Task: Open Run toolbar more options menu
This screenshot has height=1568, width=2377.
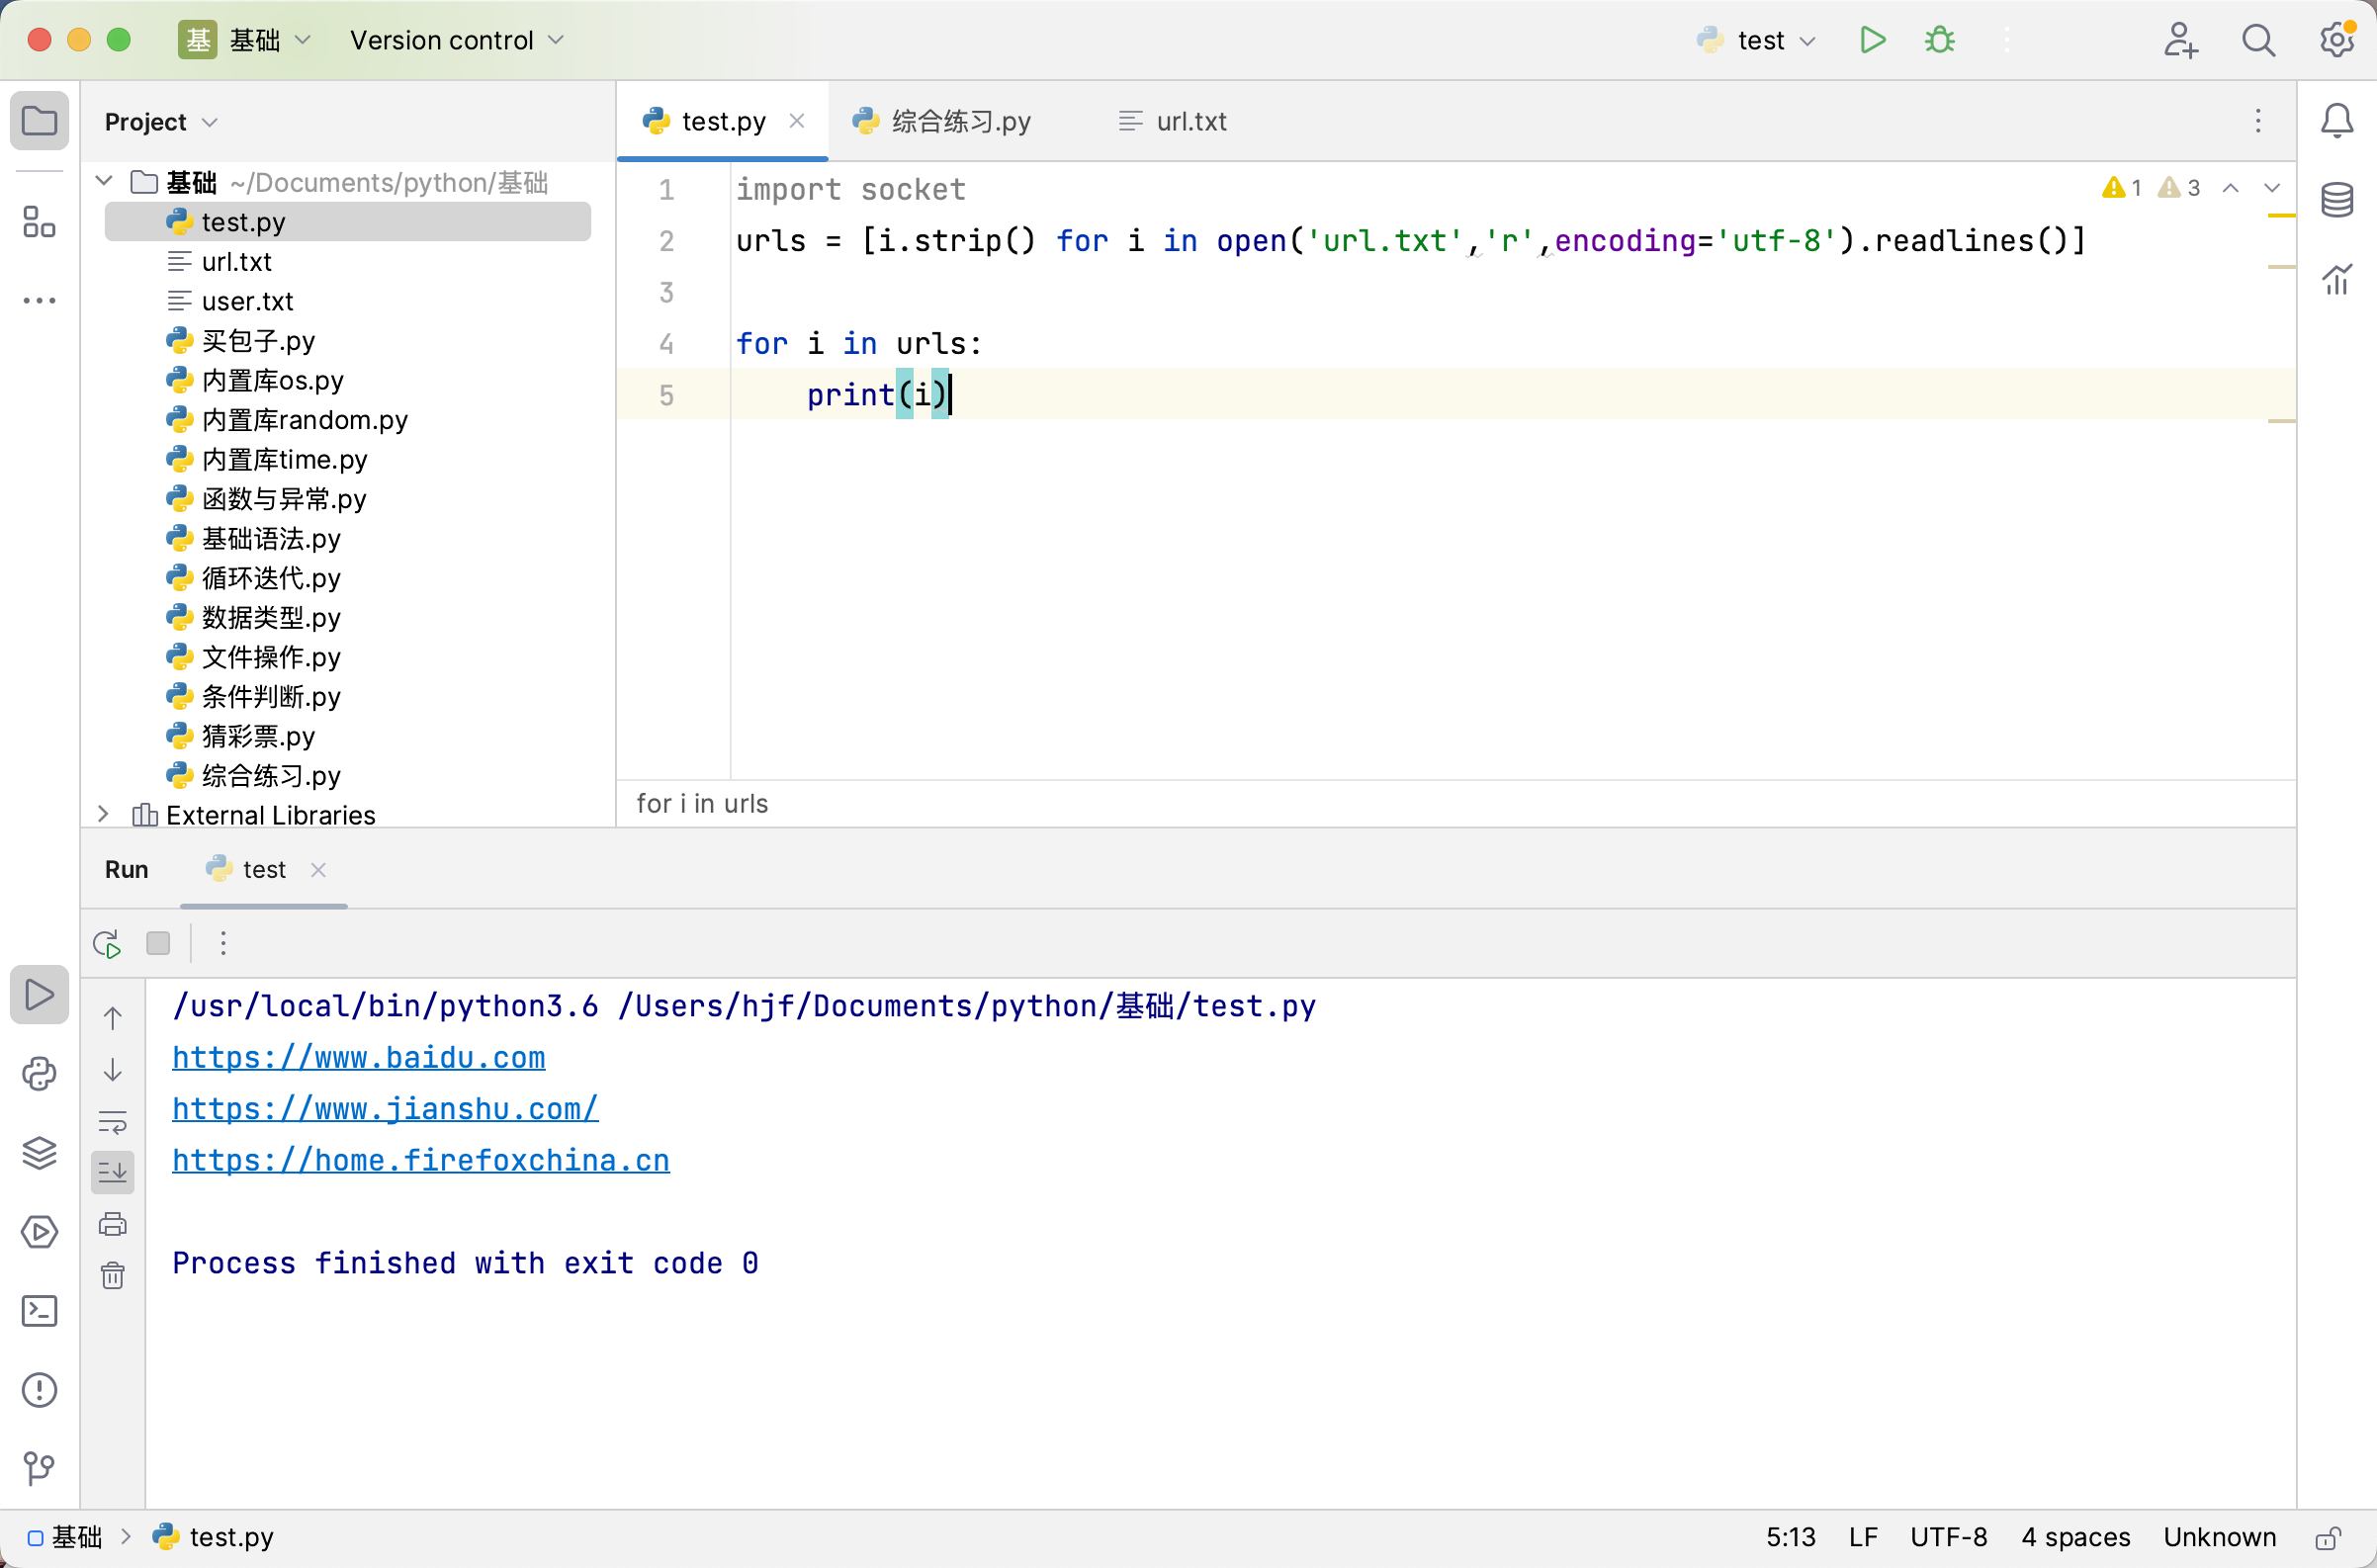Action: tap(223, 943)
